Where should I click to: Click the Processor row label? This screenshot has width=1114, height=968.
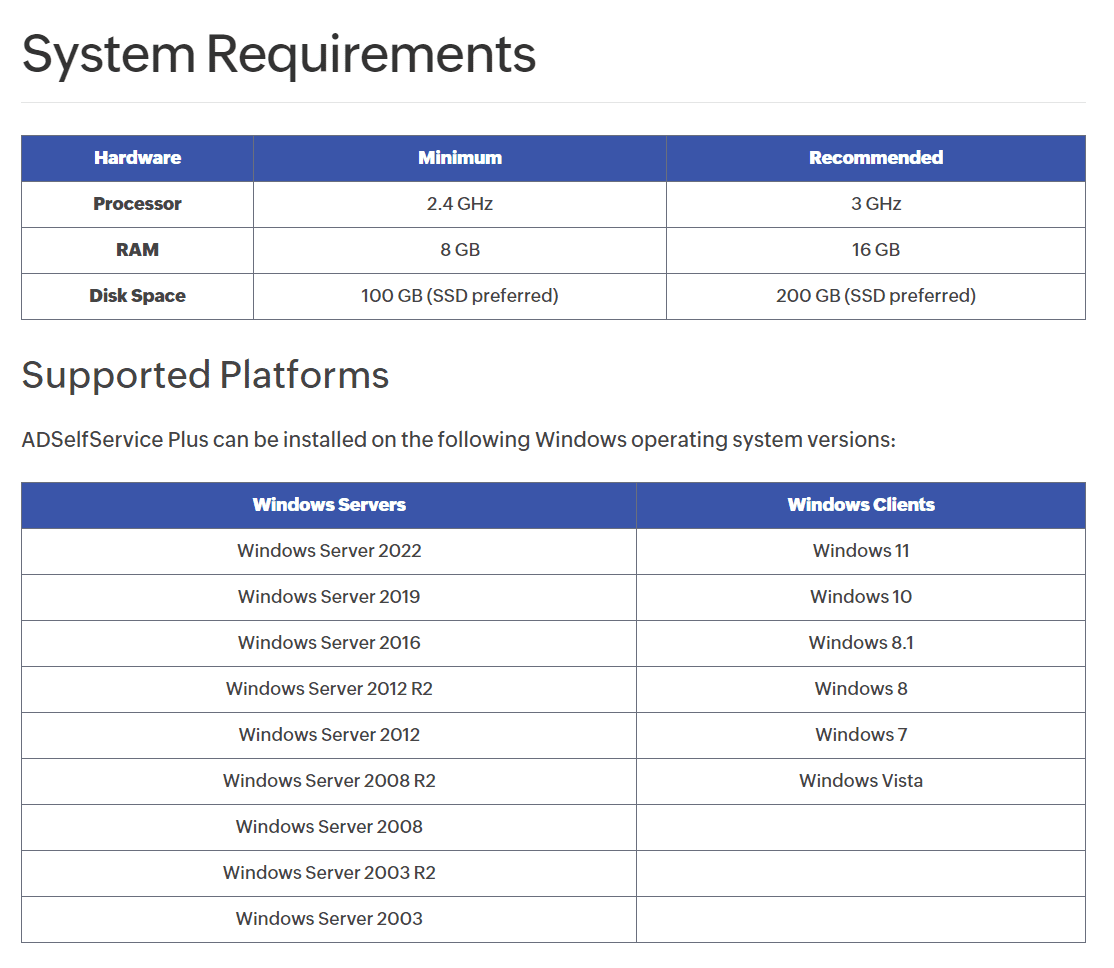[x=137, y=204]
